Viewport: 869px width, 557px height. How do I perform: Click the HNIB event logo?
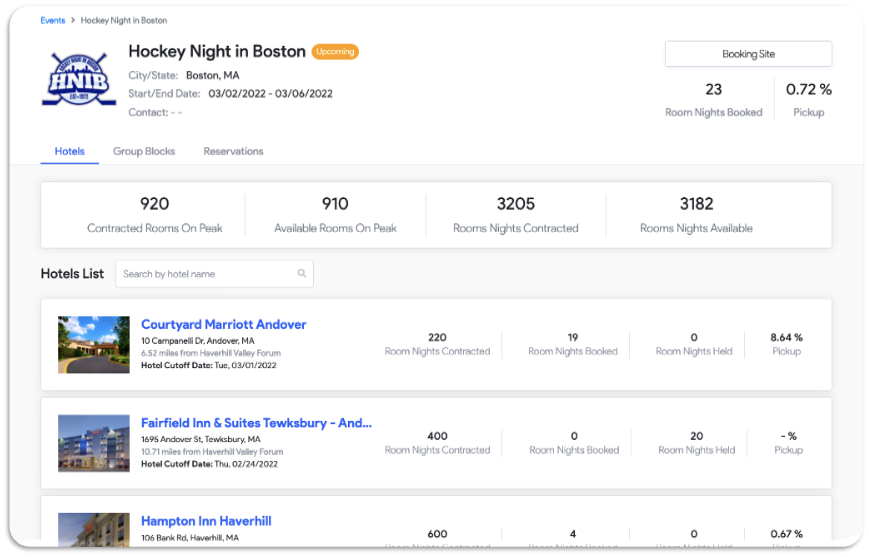79,79
